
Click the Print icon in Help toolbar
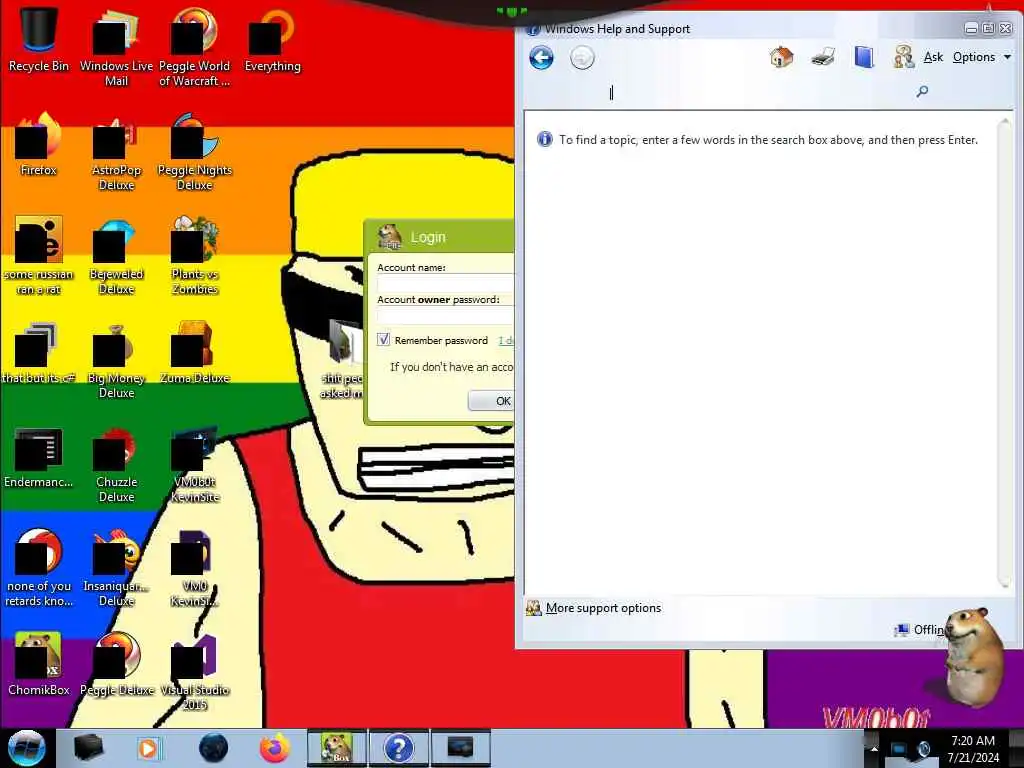point(823,57)
